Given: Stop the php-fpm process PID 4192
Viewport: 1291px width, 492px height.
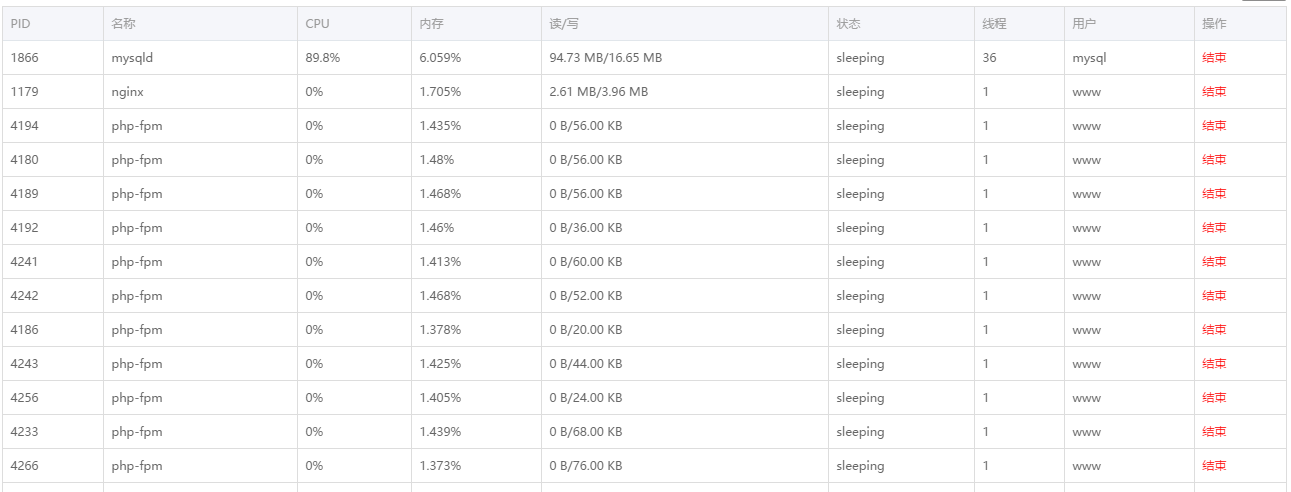Looking at the screenshot, I should (x=1214, y=228).
